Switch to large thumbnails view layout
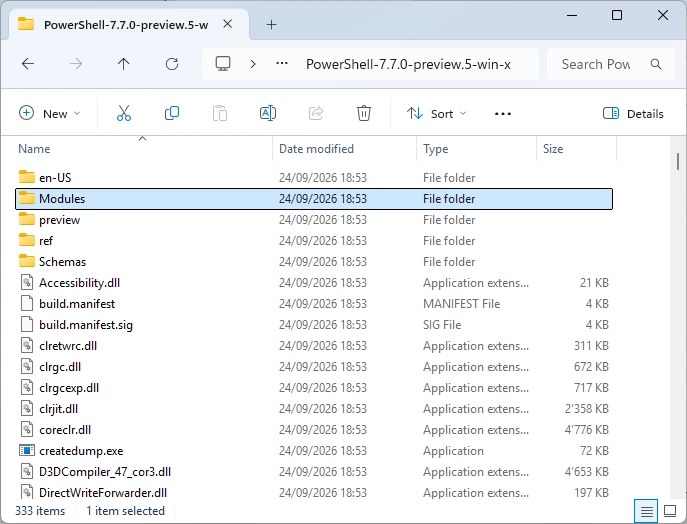Screen dimensions: 687x524 (670, 511)
